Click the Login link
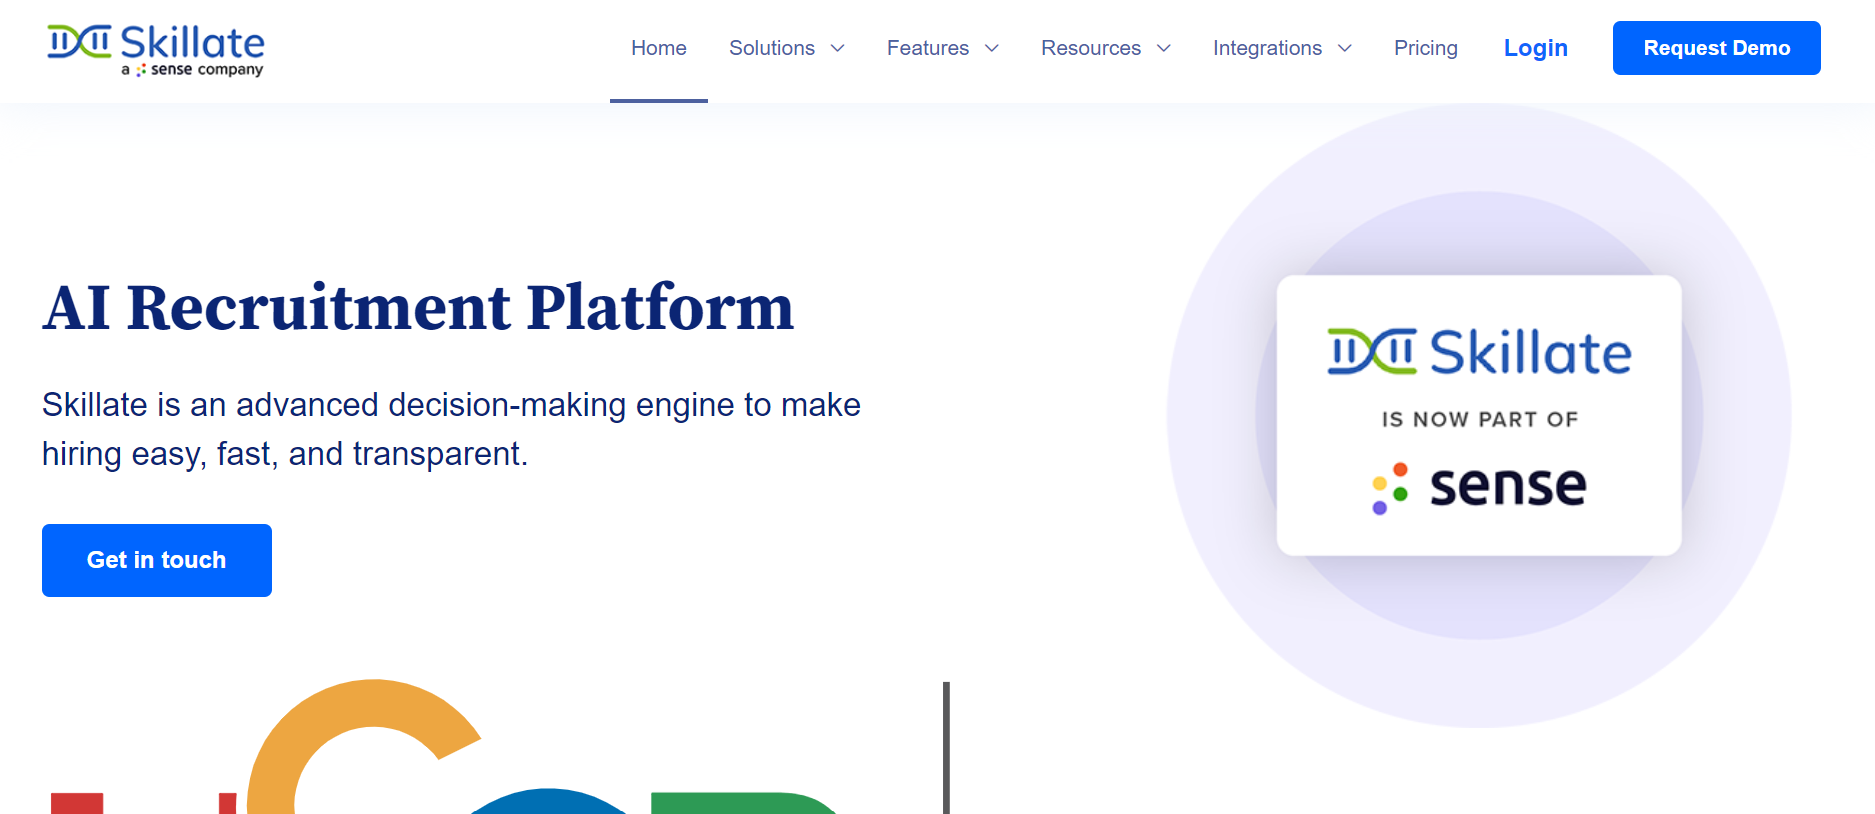This screenshot has height=814, width=1875. [x=1536, y=48]
